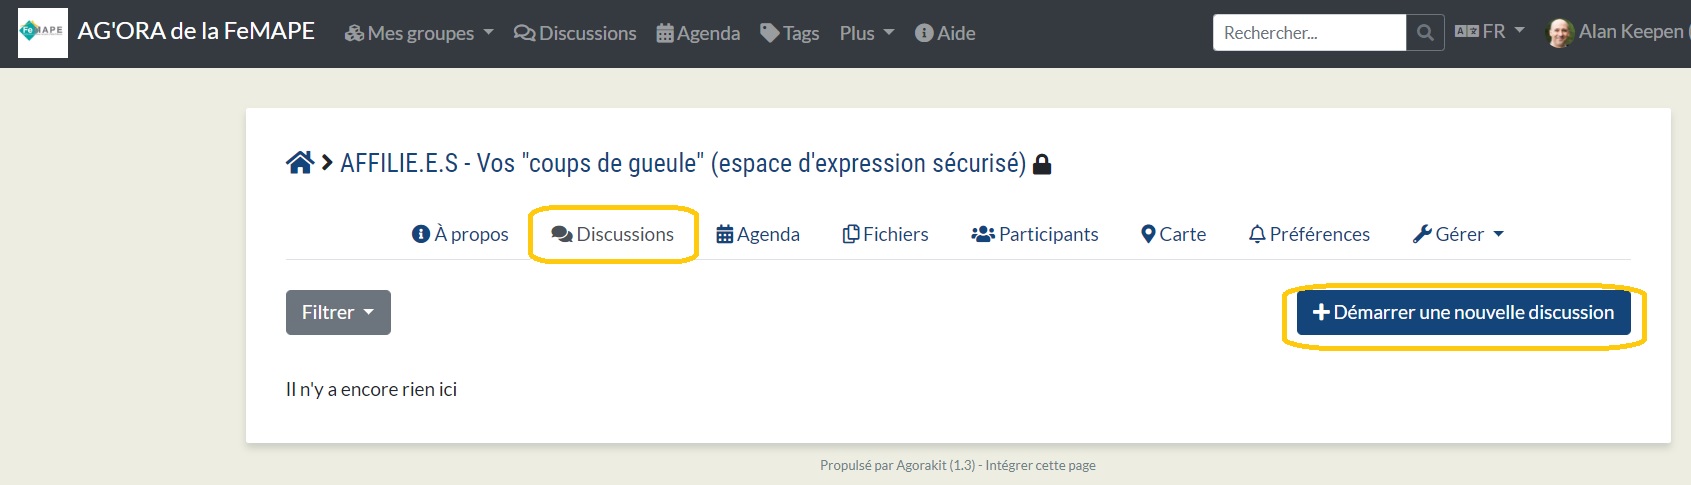Open the Tags page from navbar
Viewport: 1691px width, 485px height.
pyautogui.click(x=789, y=33)
